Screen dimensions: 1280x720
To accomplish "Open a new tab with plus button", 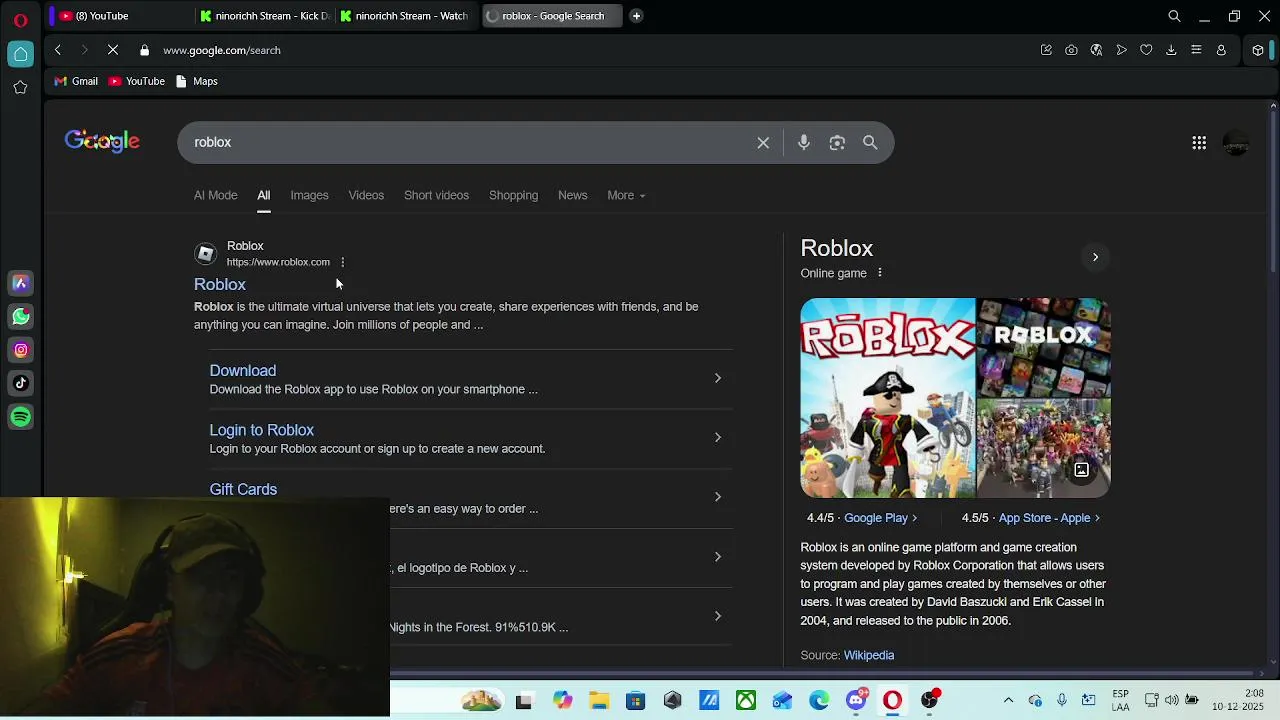I will pos(636,16).
